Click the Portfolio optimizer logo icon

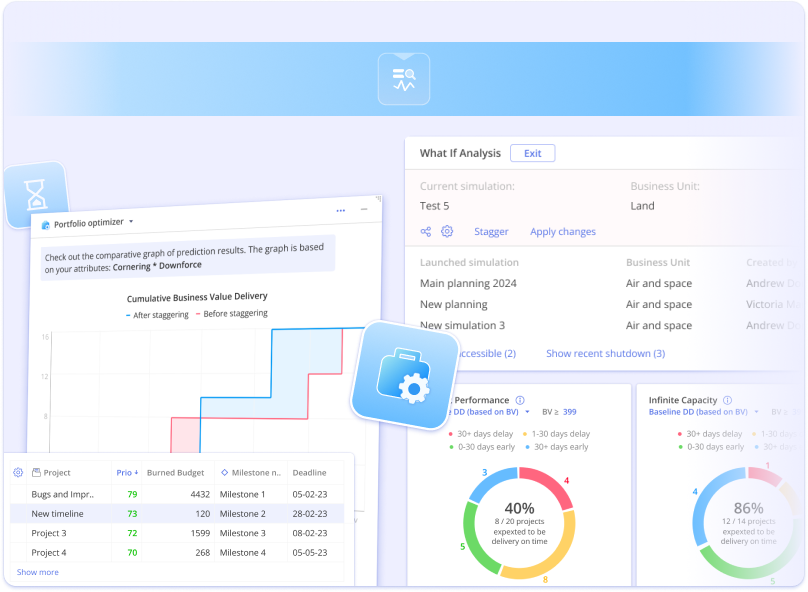[x=45, y=225]
